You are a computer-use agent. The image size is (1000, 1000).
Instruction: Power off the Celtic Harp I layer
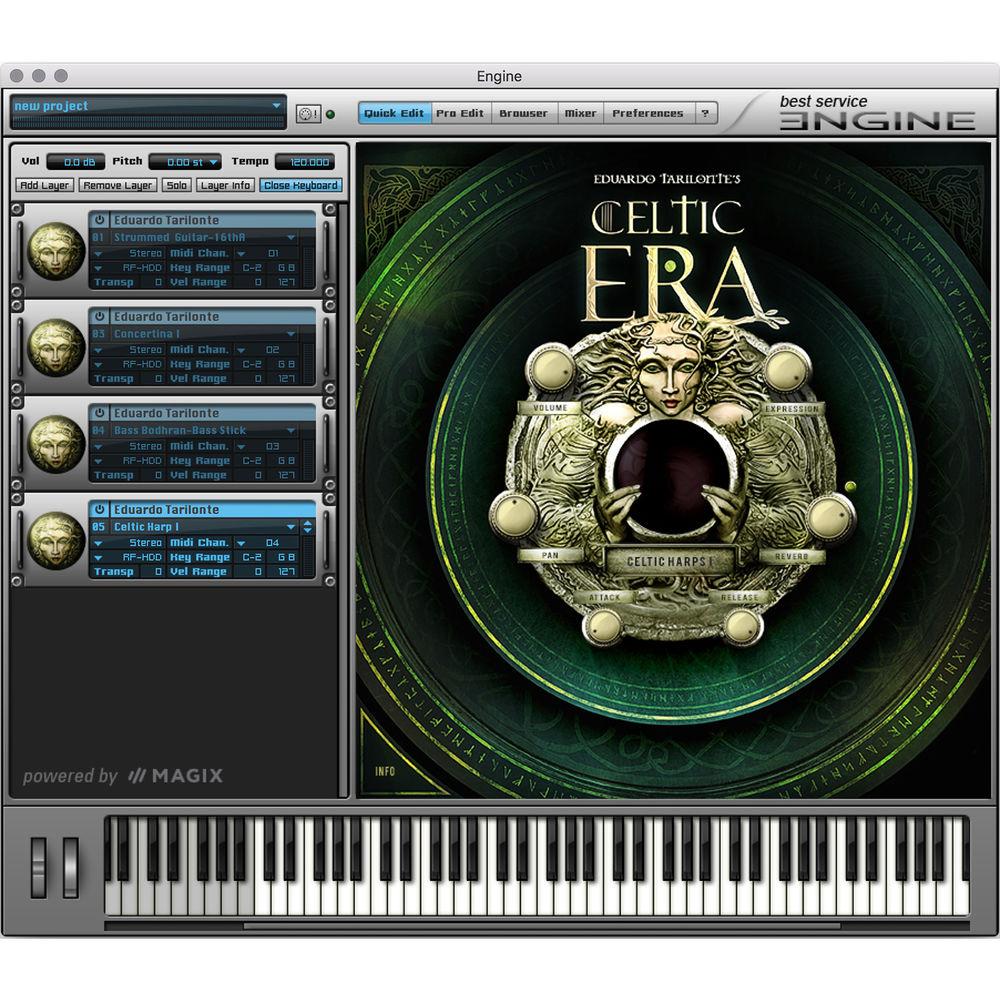pyautogui.click(x=98, y=510)
